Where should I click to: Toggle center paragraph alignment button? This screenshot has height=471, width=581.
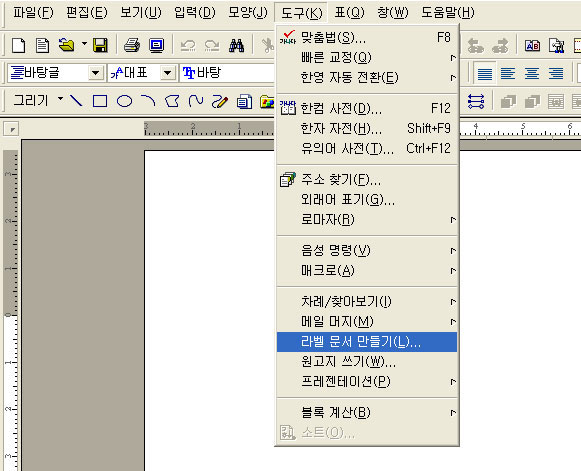(x=532, y=73)
